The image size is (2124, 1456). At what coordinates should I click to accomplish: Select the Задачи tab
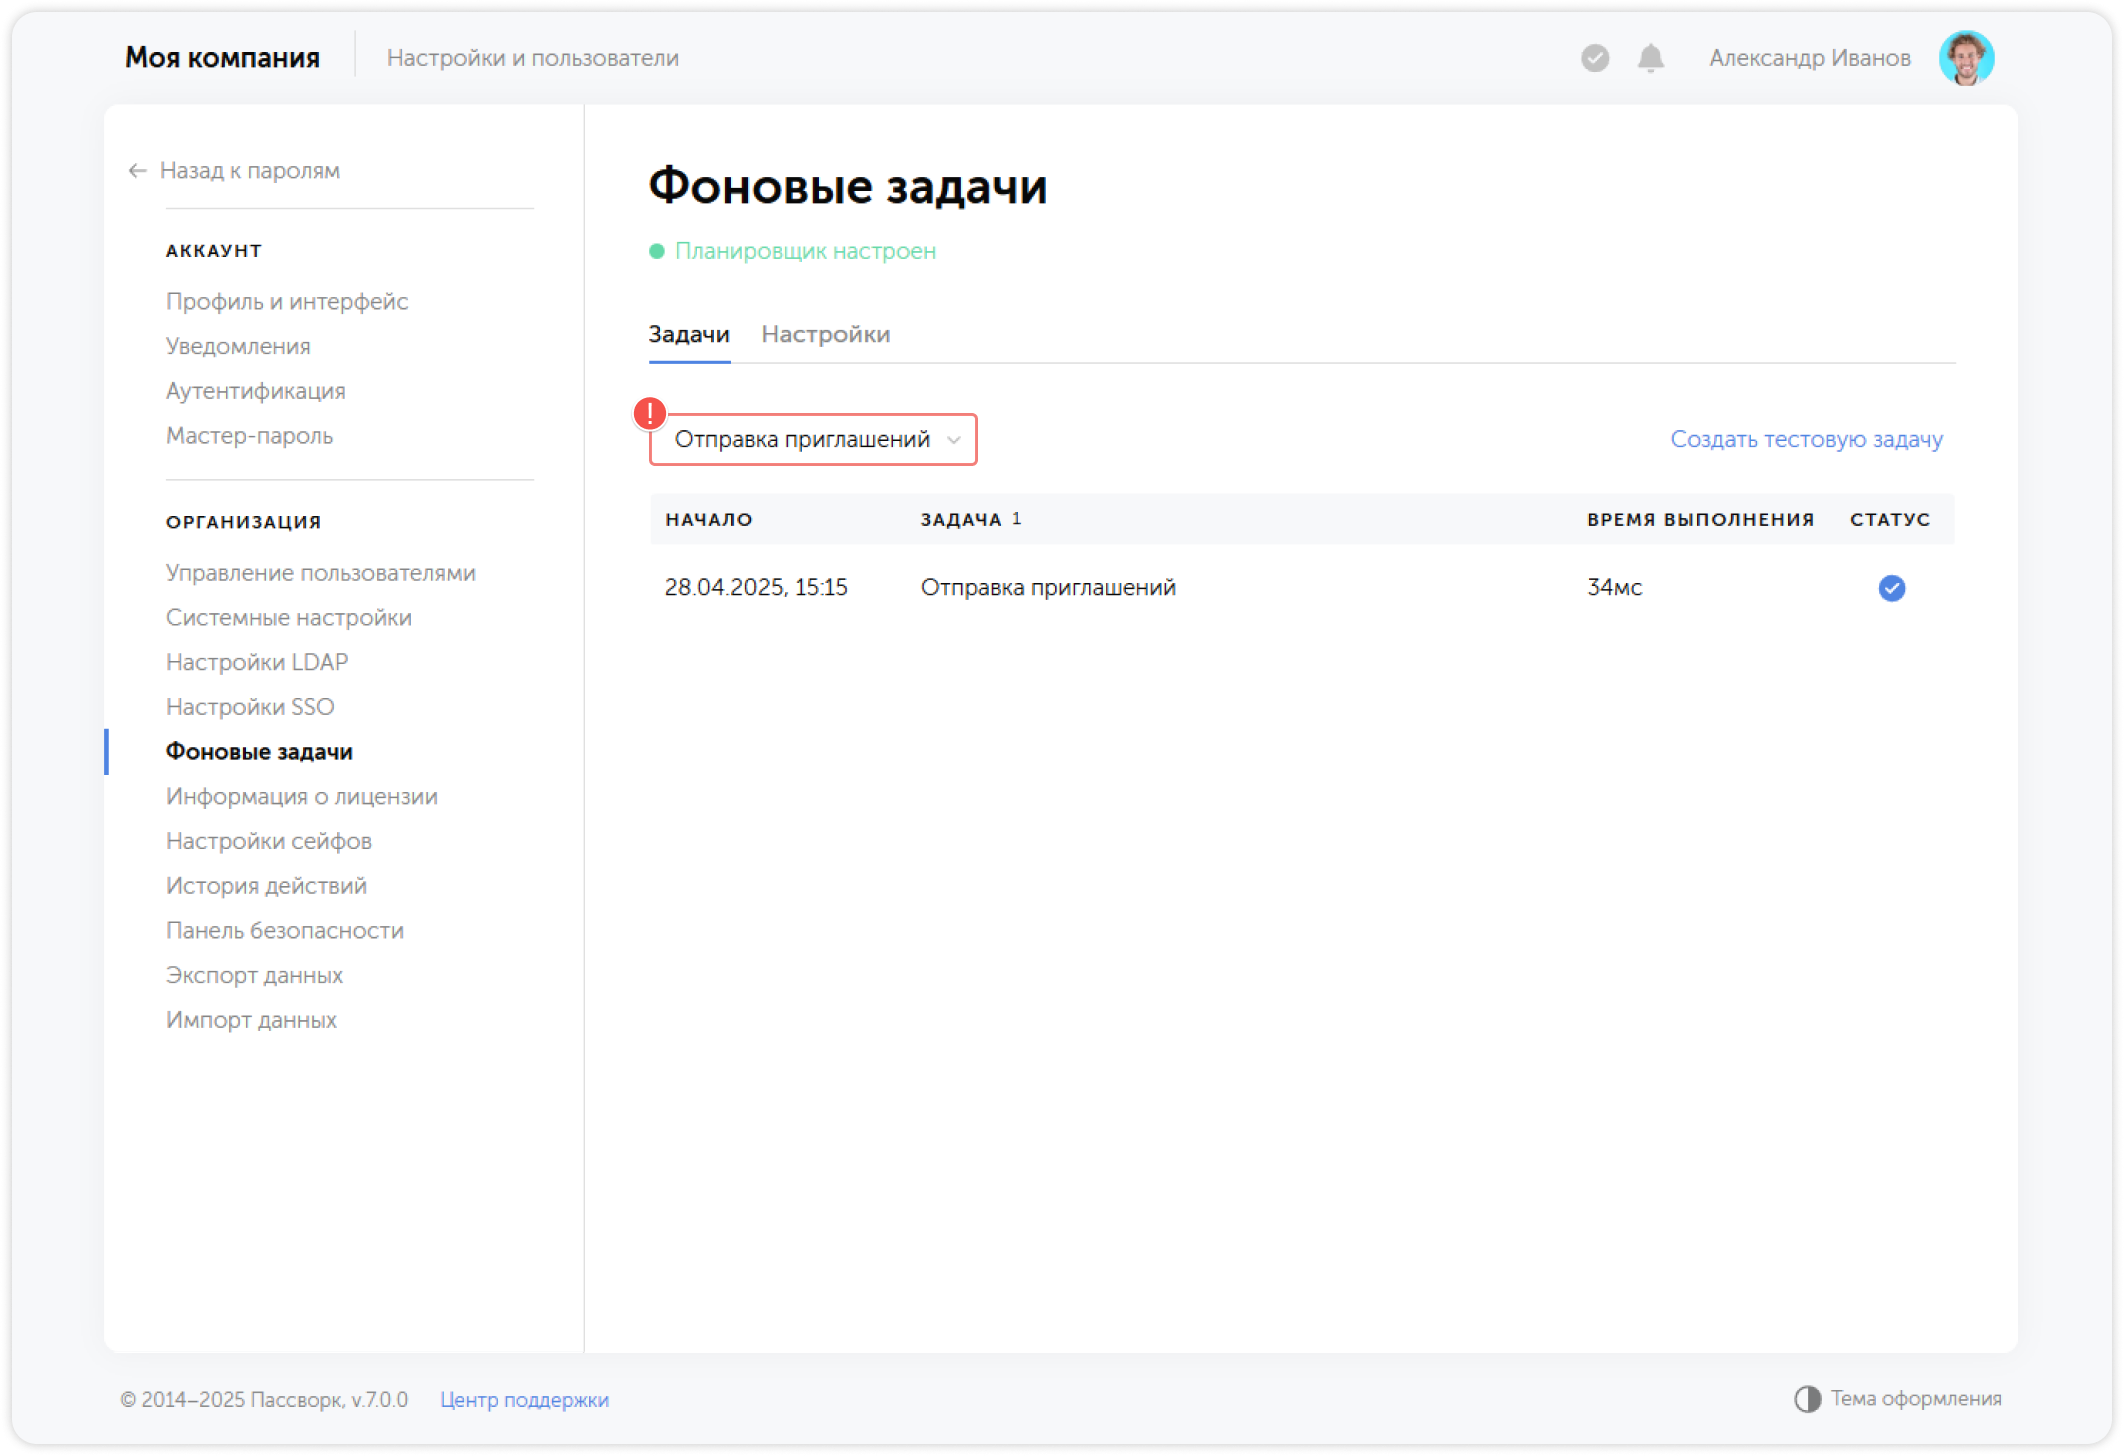(x=689, y=334)
